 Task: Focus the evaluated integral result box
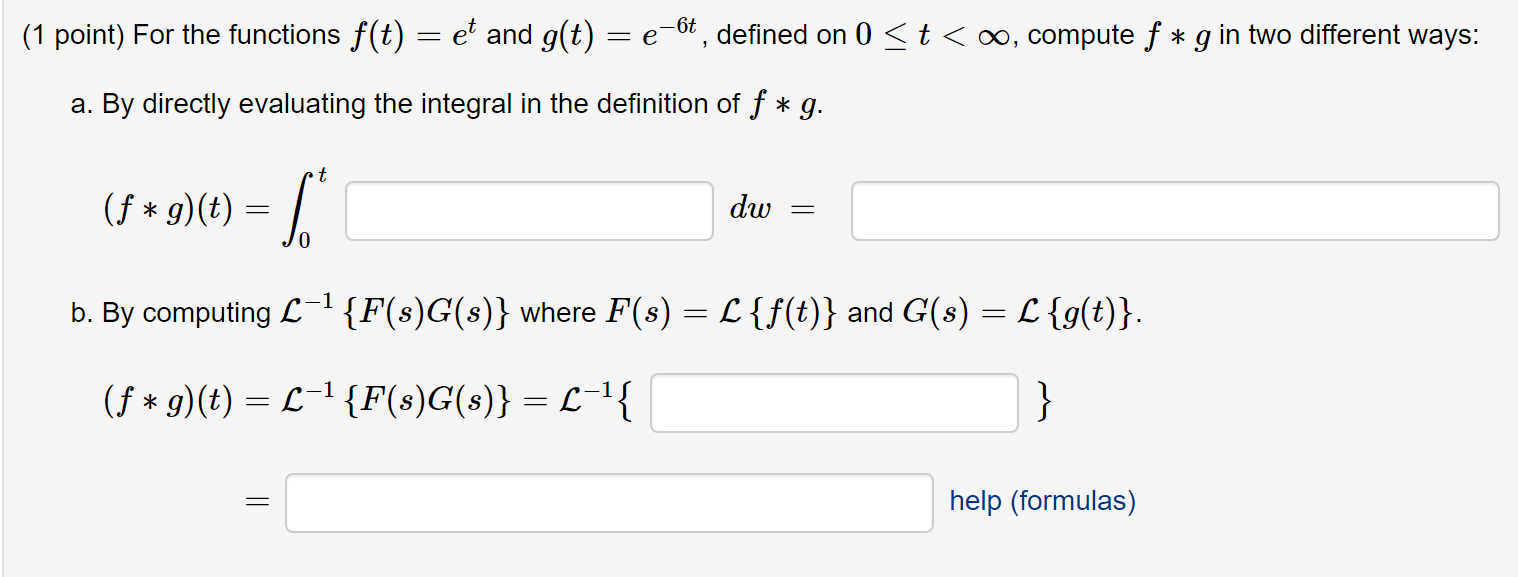point(1174,210)
